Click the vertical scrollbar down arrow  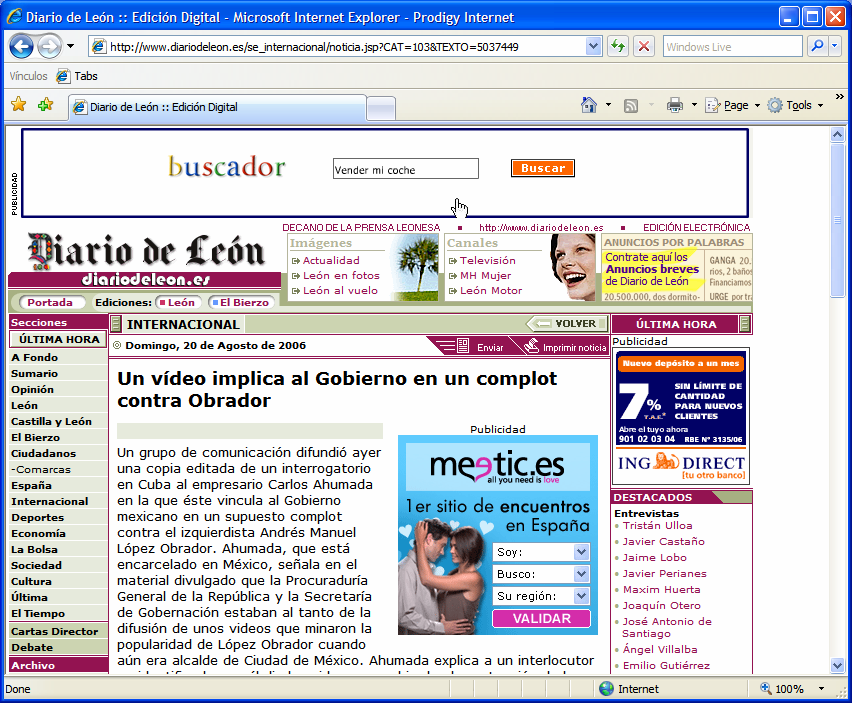(x=837, y=666)
